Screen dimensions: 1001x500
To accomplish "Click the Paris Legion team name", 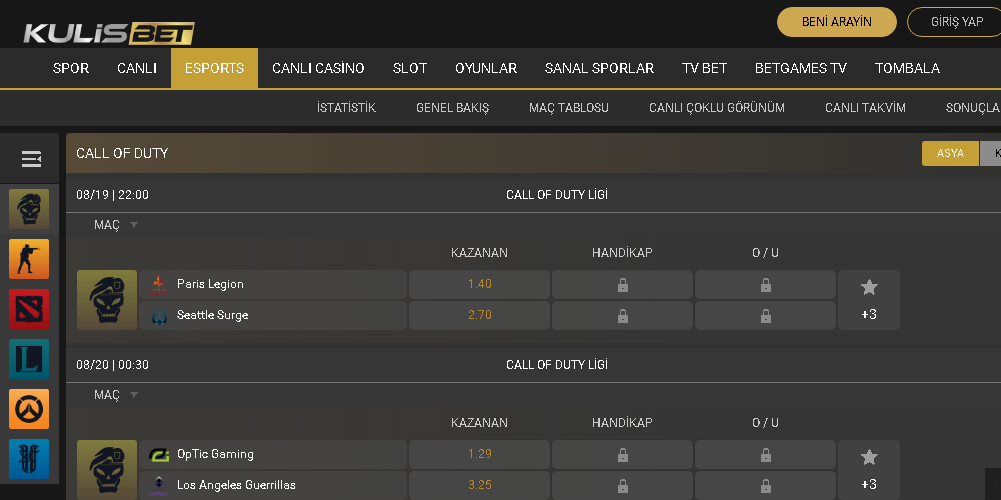I will tap(210, 284).
